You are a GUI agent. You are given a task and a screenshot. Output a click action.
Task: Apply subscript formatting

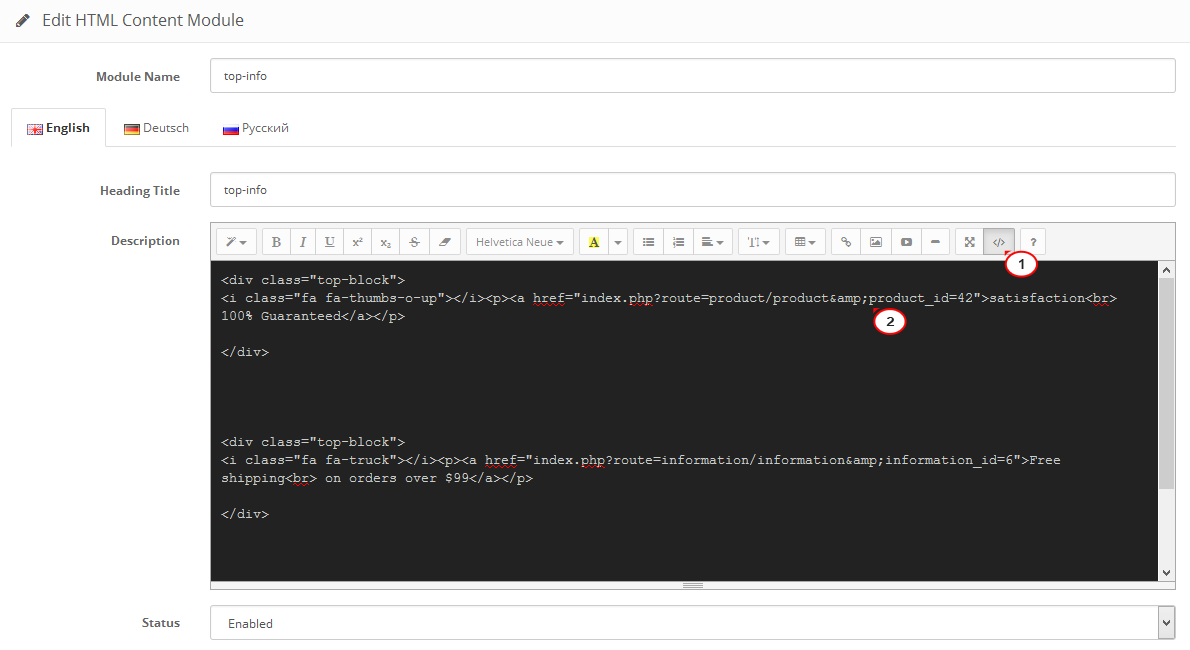click(x=385, y=241)
